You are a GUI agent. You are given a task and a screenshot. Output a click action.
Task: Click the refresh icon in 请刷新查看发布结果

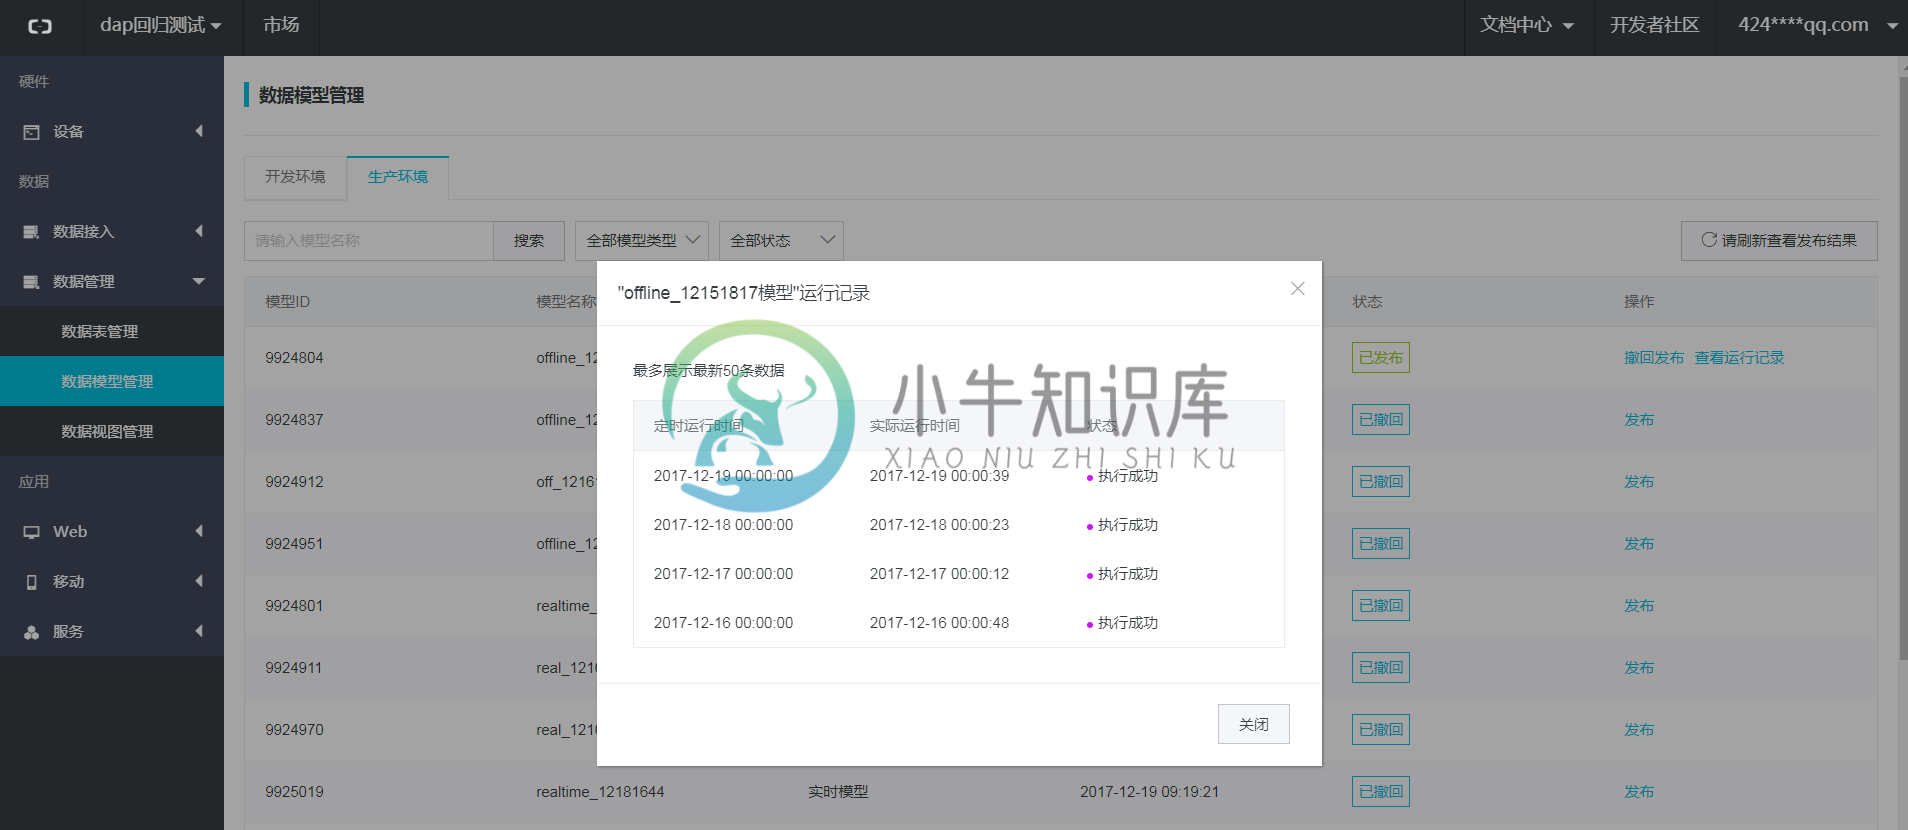1709,240
